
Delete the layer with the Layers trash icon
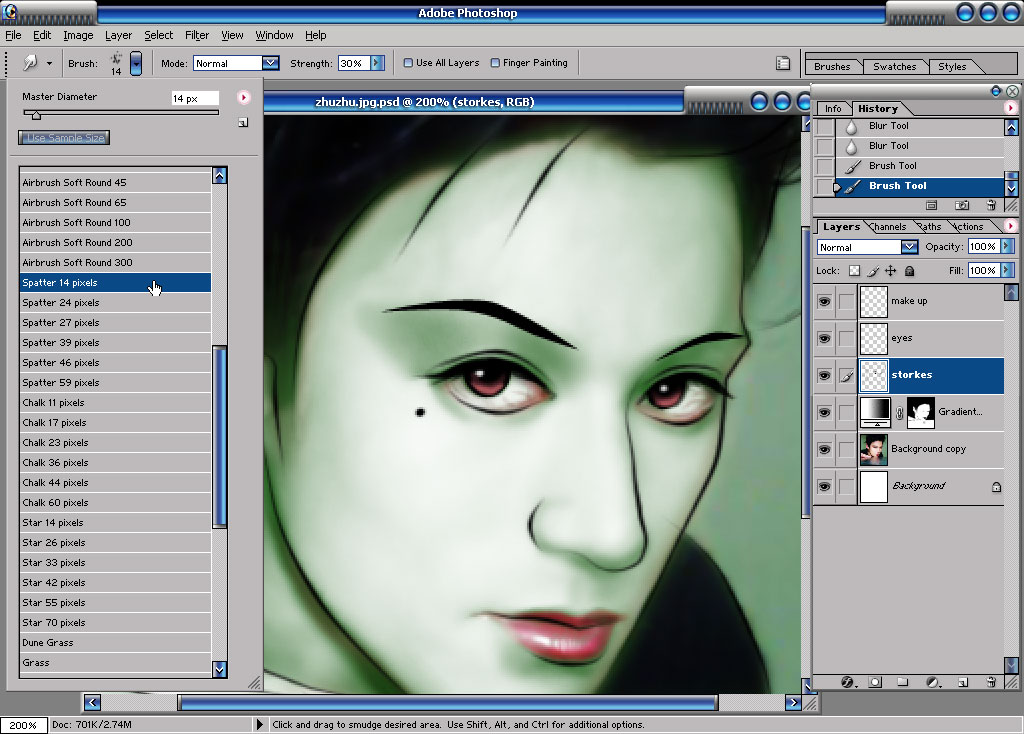(991, 682)
